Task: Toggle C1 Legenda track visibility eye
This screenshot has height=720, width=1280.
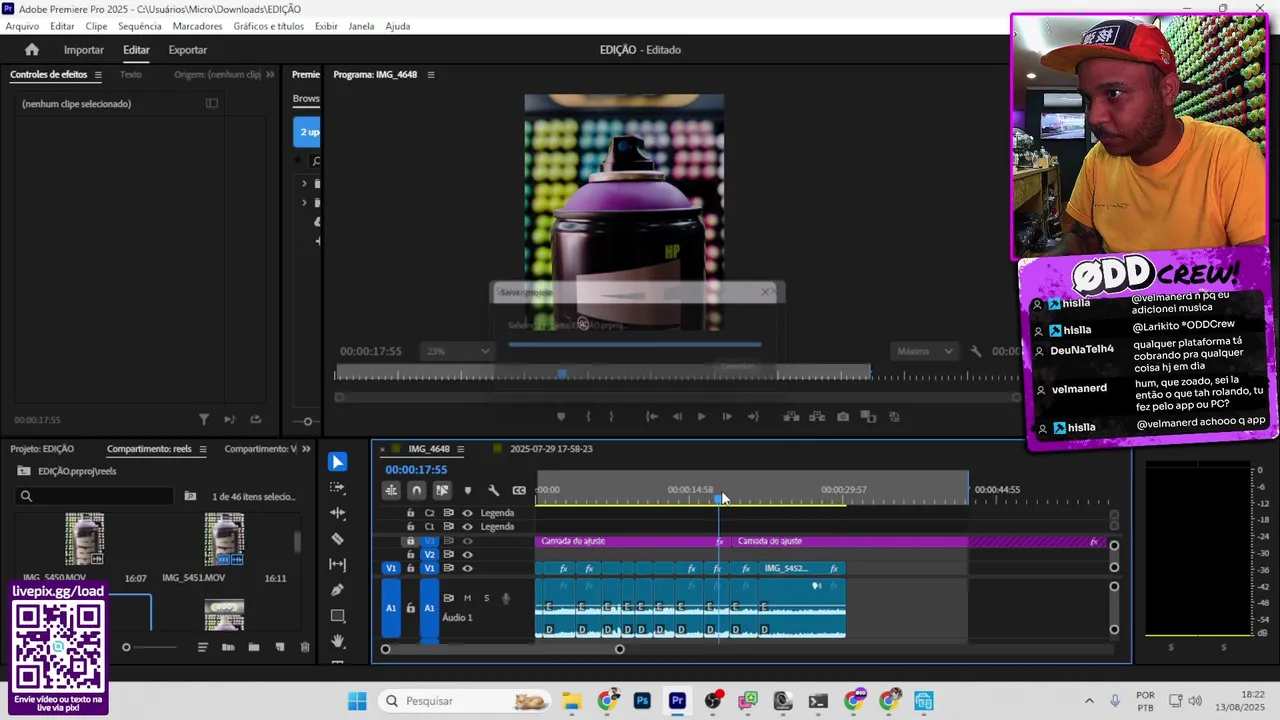Action: pos(467,526)
